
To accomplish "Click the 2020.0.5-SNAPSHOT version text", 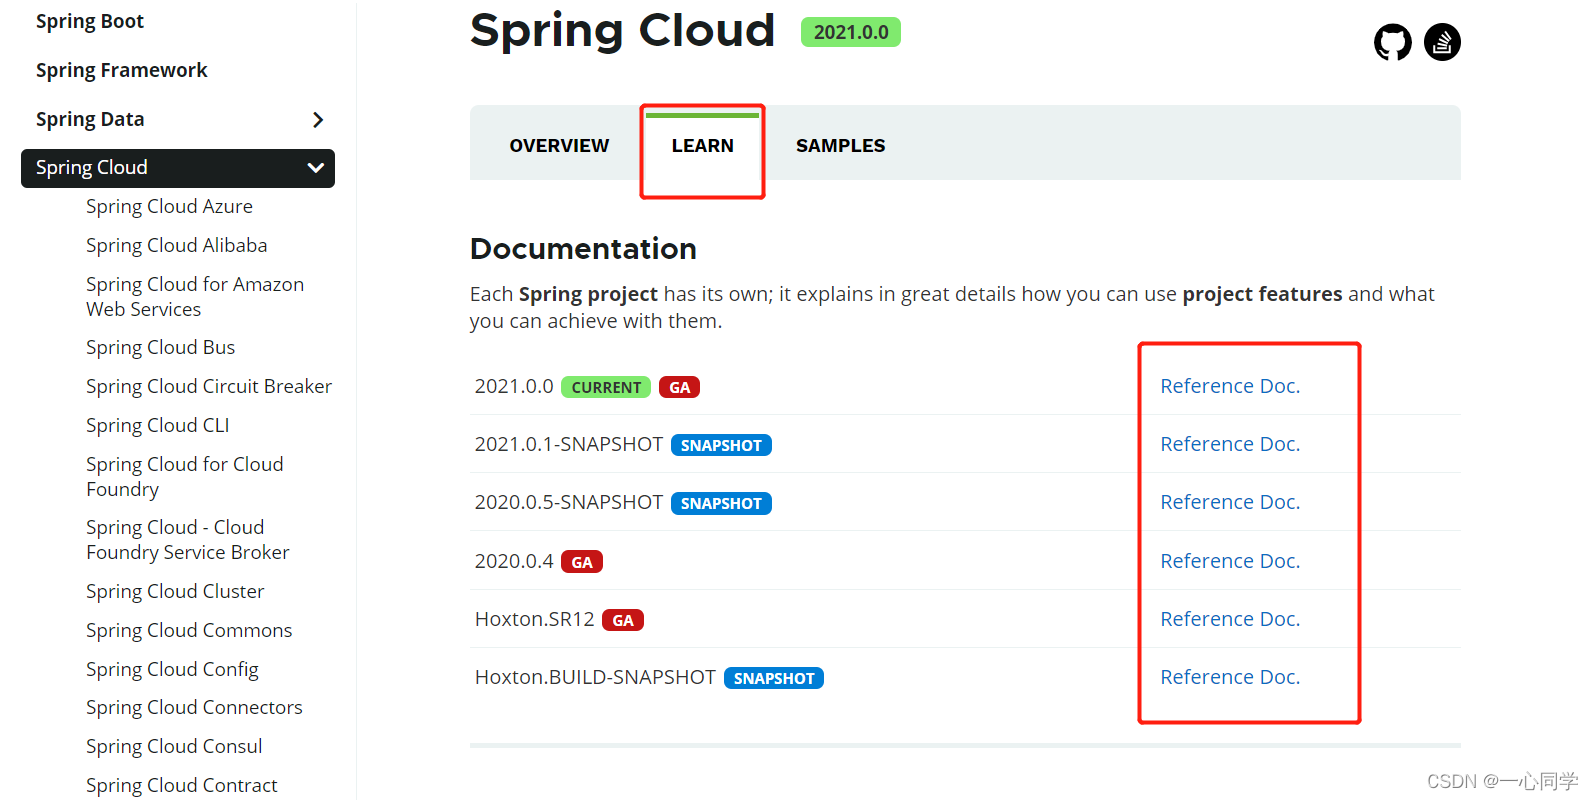I will click(569, 502).
